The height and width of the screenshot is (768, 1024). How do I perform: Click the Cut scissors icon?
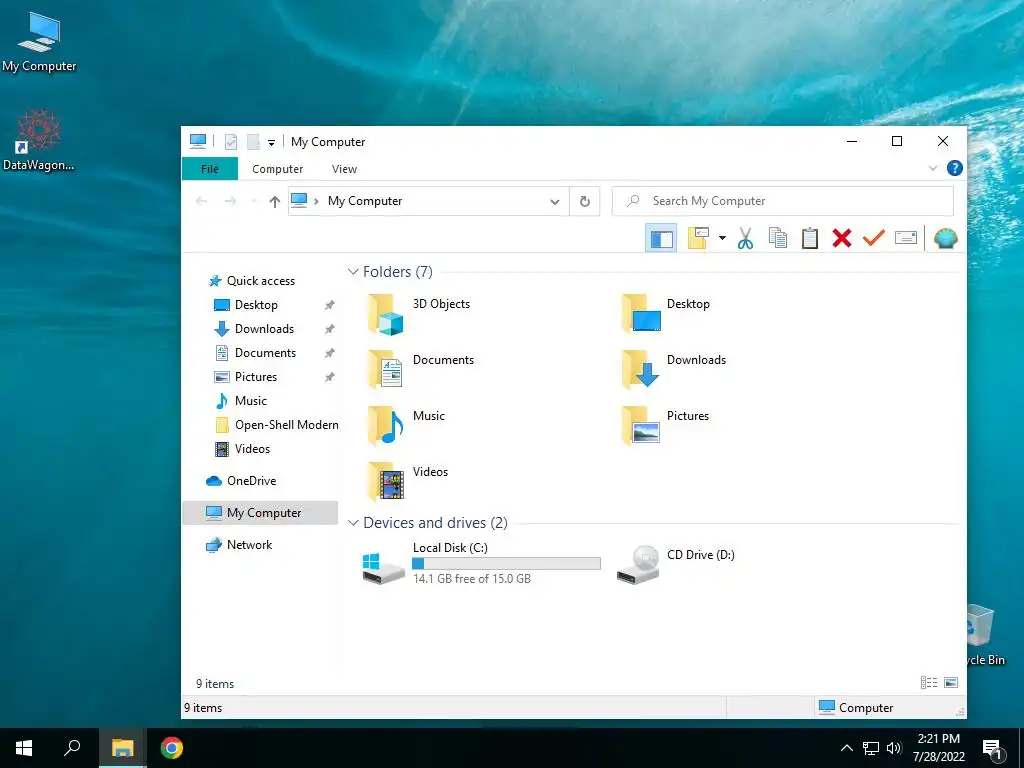pos(745,238)
